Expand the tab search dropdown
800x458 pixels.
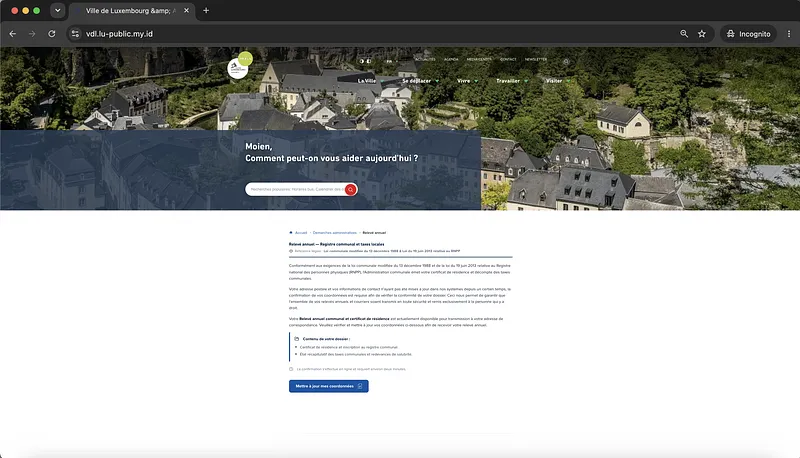tap(58, 10)
